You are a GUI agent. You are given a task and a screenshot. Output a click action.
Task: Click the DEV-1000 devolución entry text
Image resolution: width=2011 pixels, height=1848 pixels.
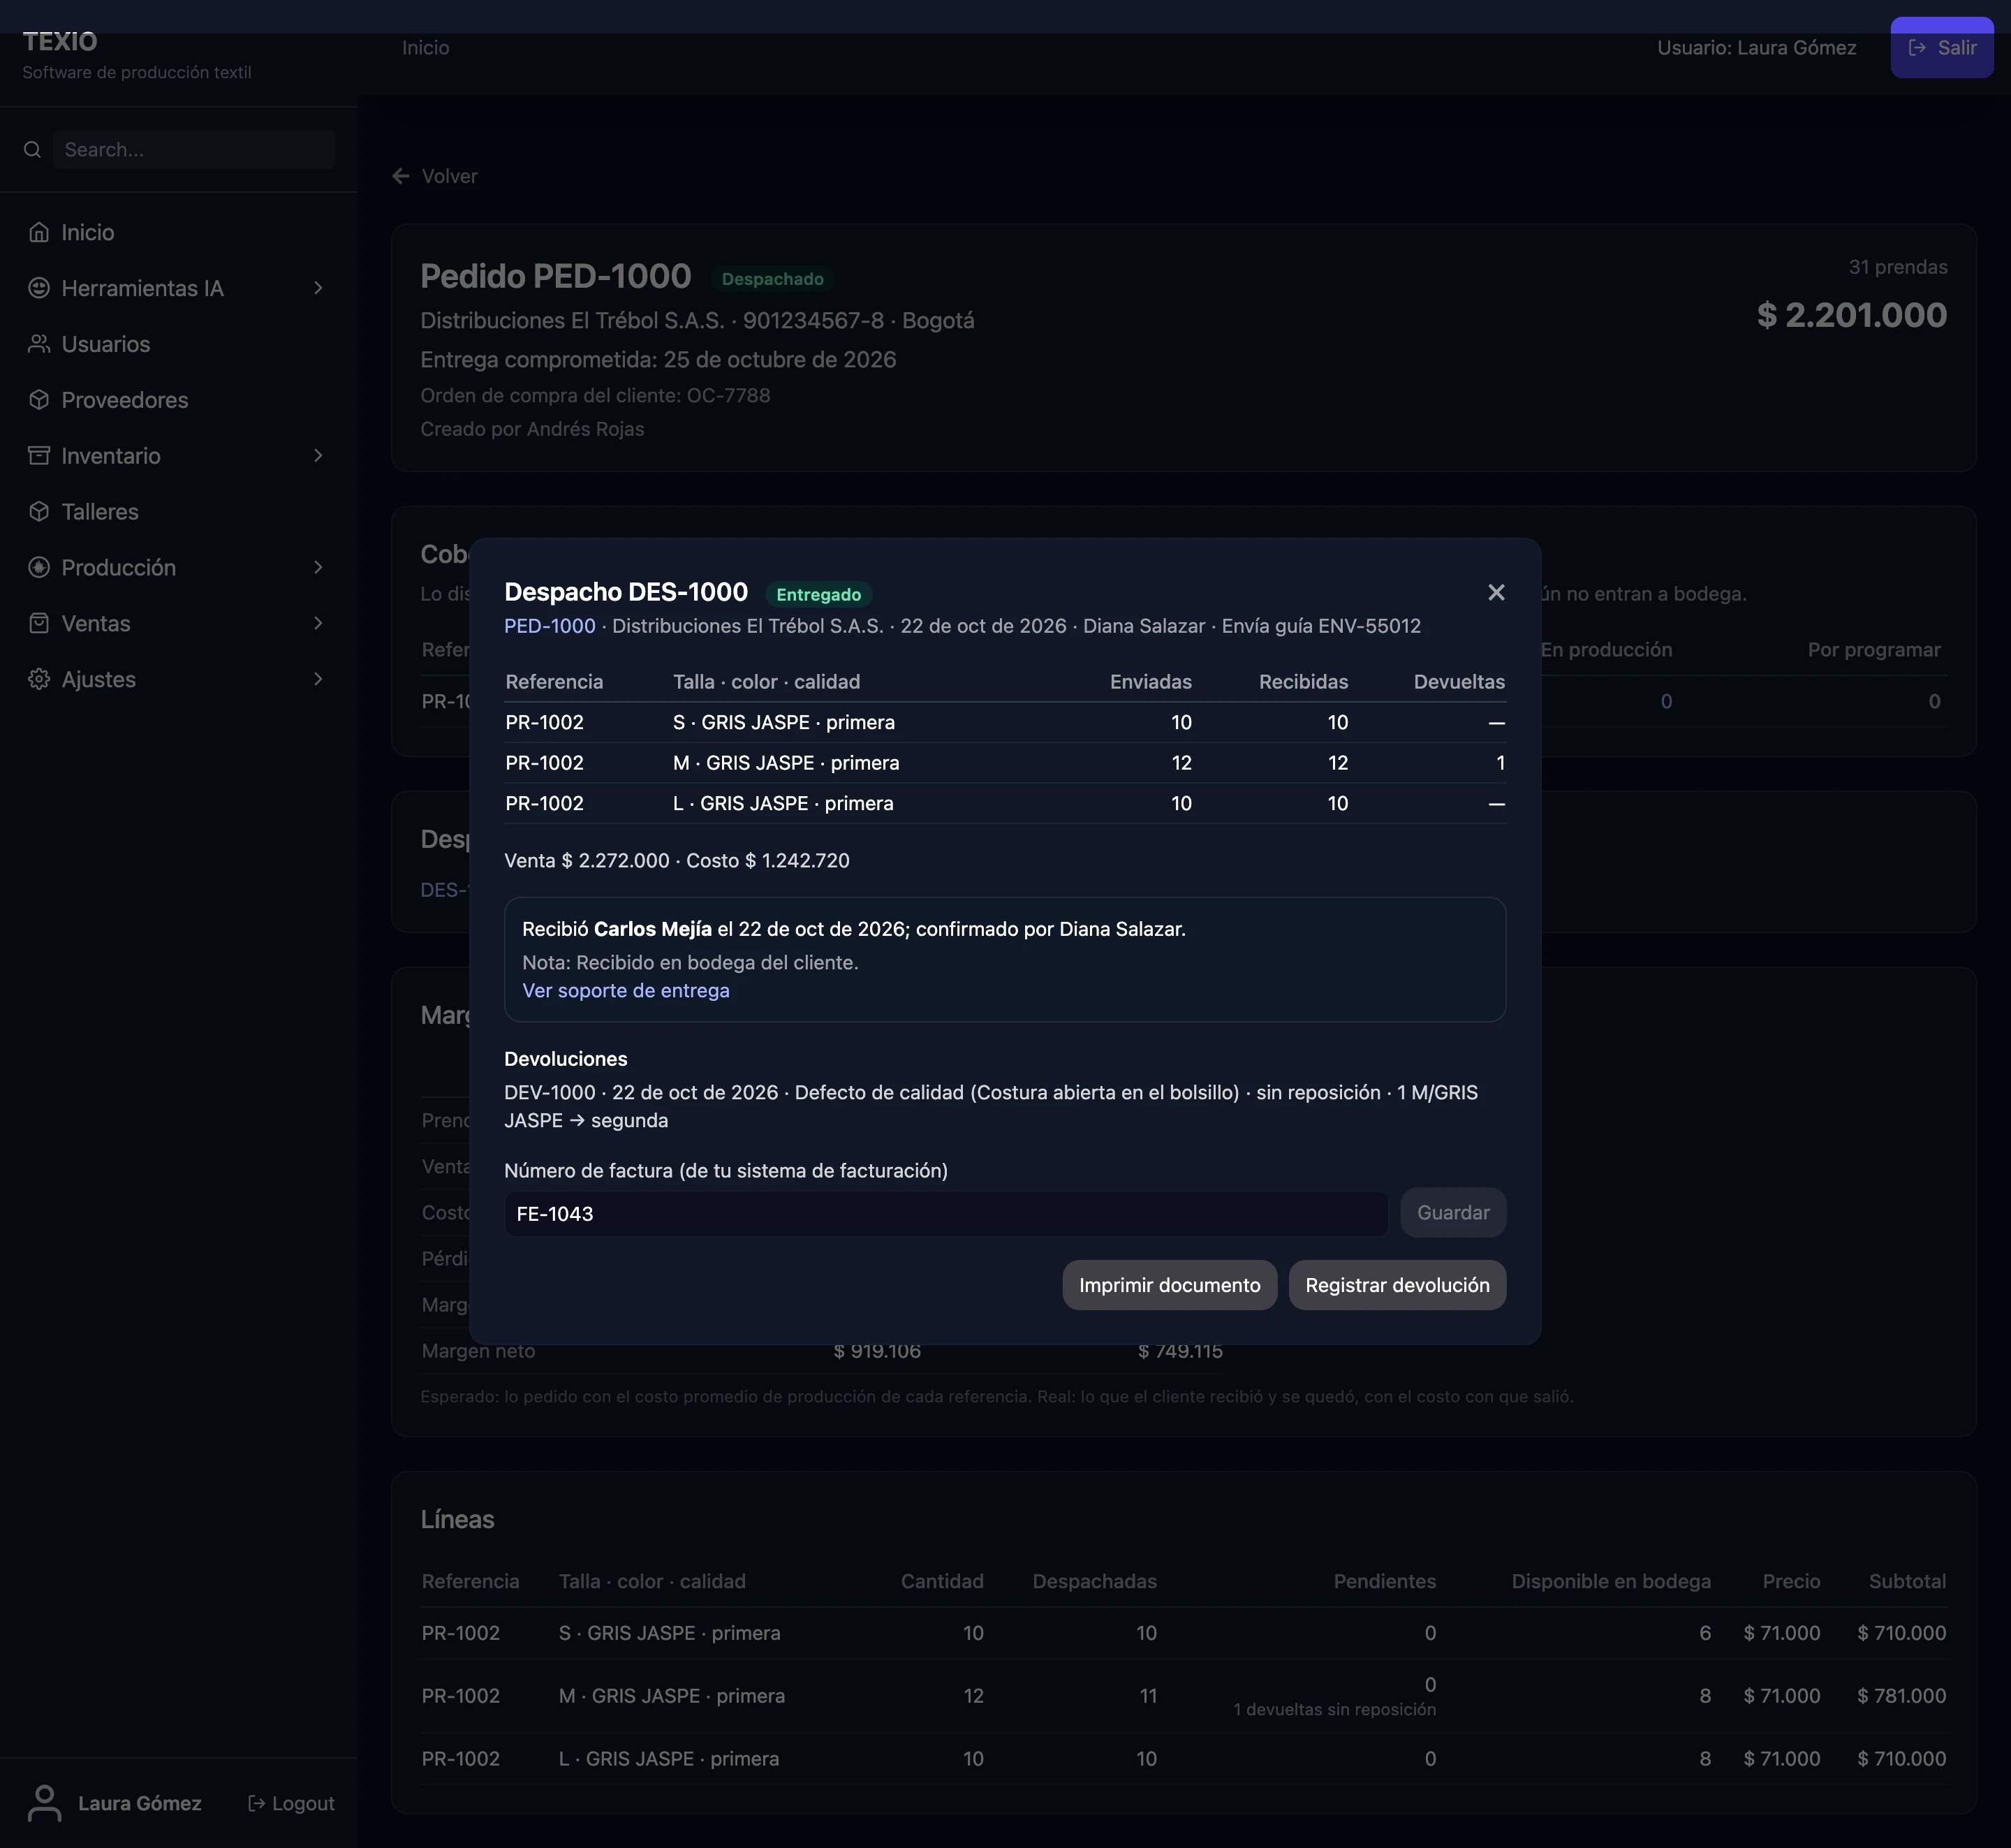tap(990, 1107)
